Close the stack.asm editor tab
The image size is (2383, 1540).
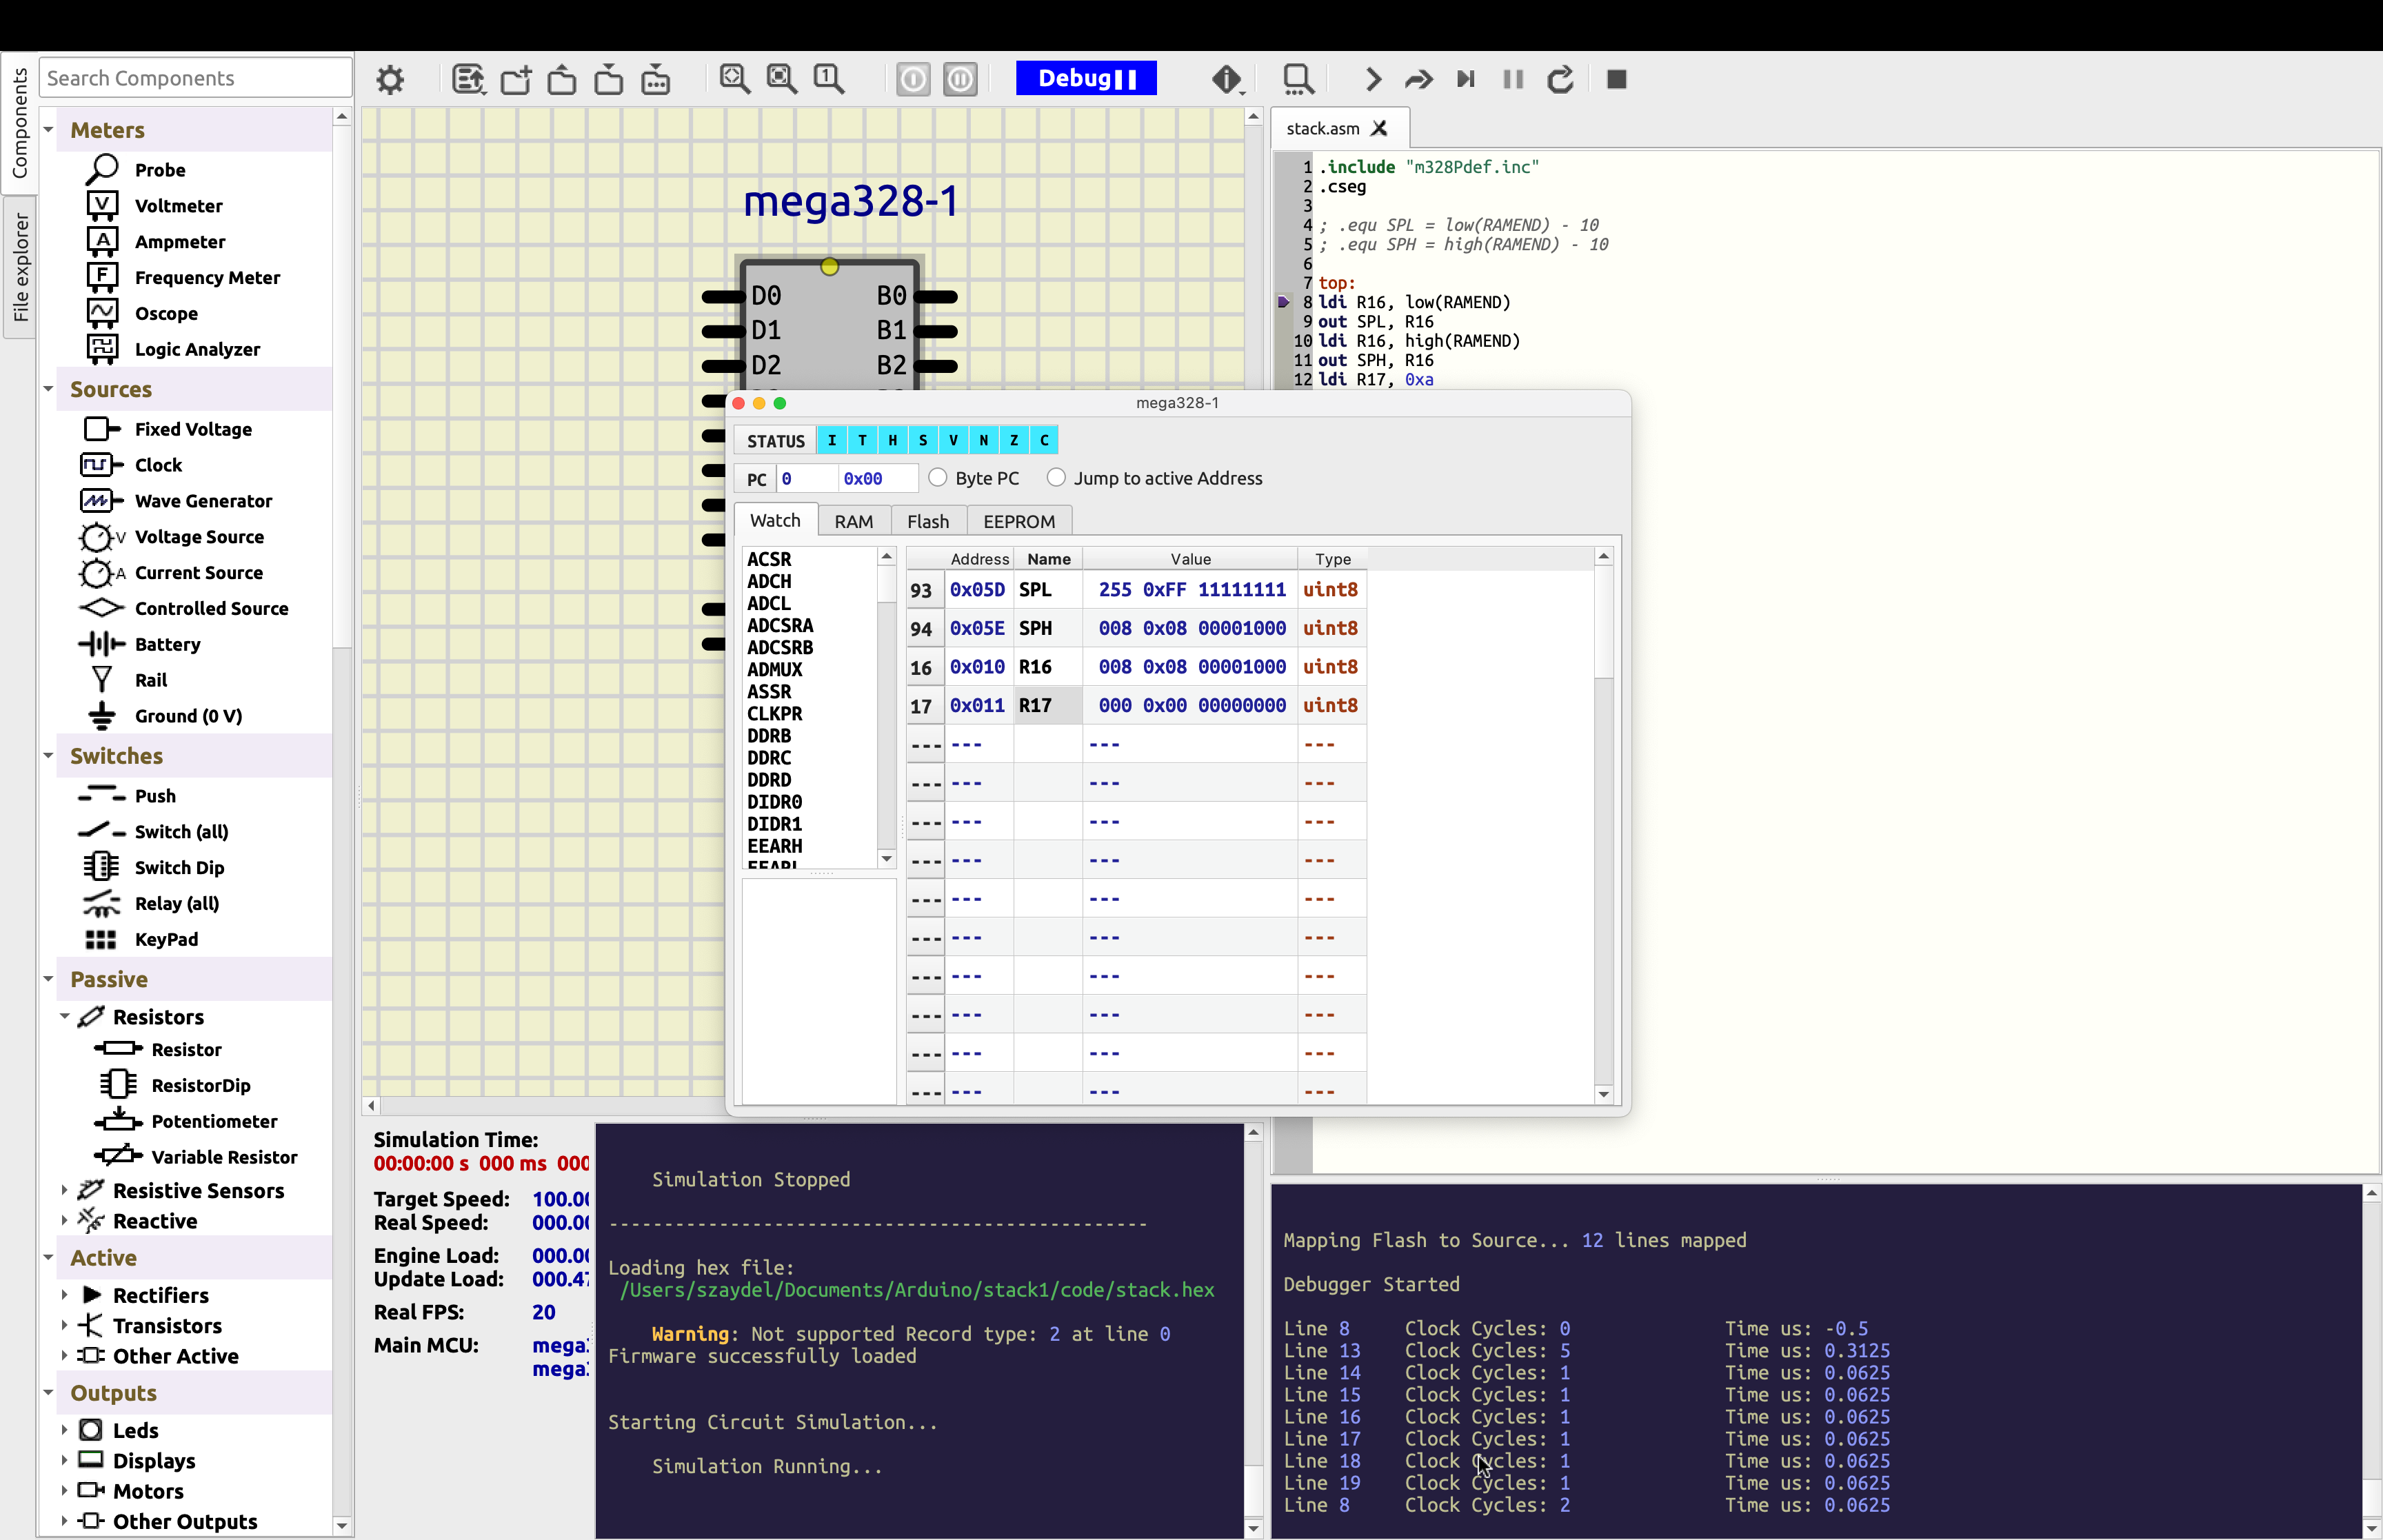pyautogui.click(x=1379, y=128)
